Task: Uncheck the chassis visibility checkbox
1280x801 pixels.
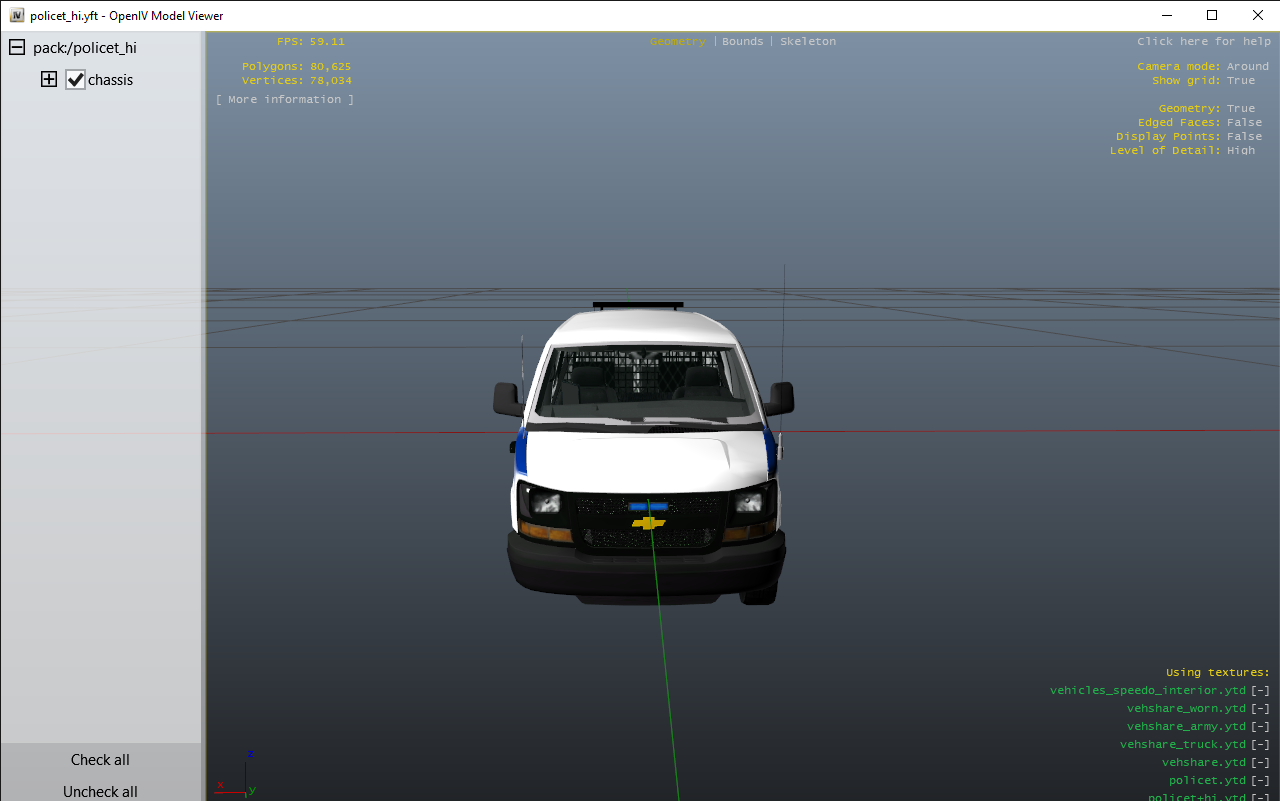Action: click(x=76, y=80)
